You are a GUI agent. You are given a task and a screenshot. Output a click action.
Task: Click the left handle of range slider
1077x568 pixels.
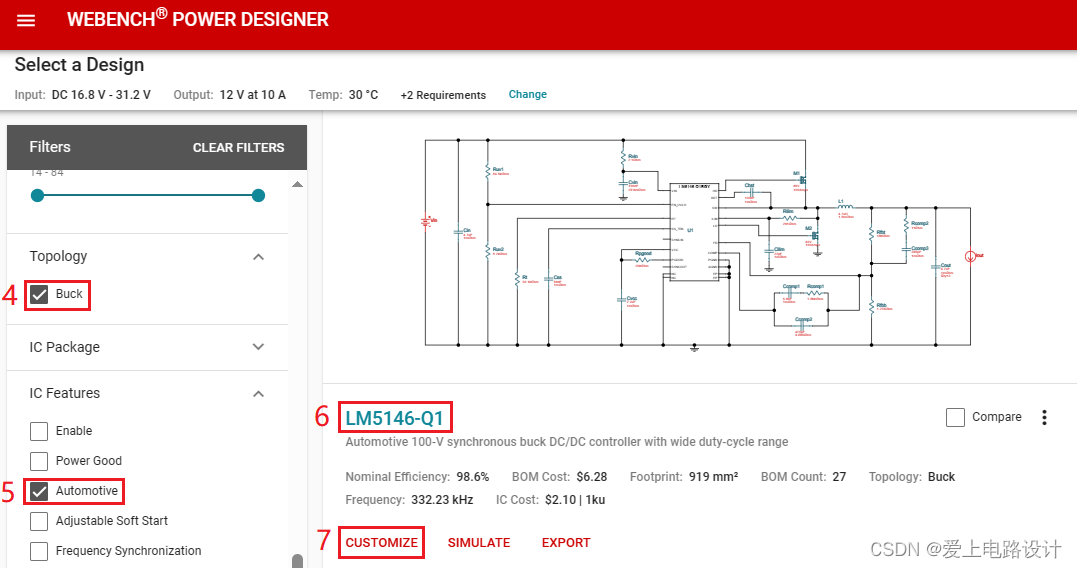click(38, 196)
